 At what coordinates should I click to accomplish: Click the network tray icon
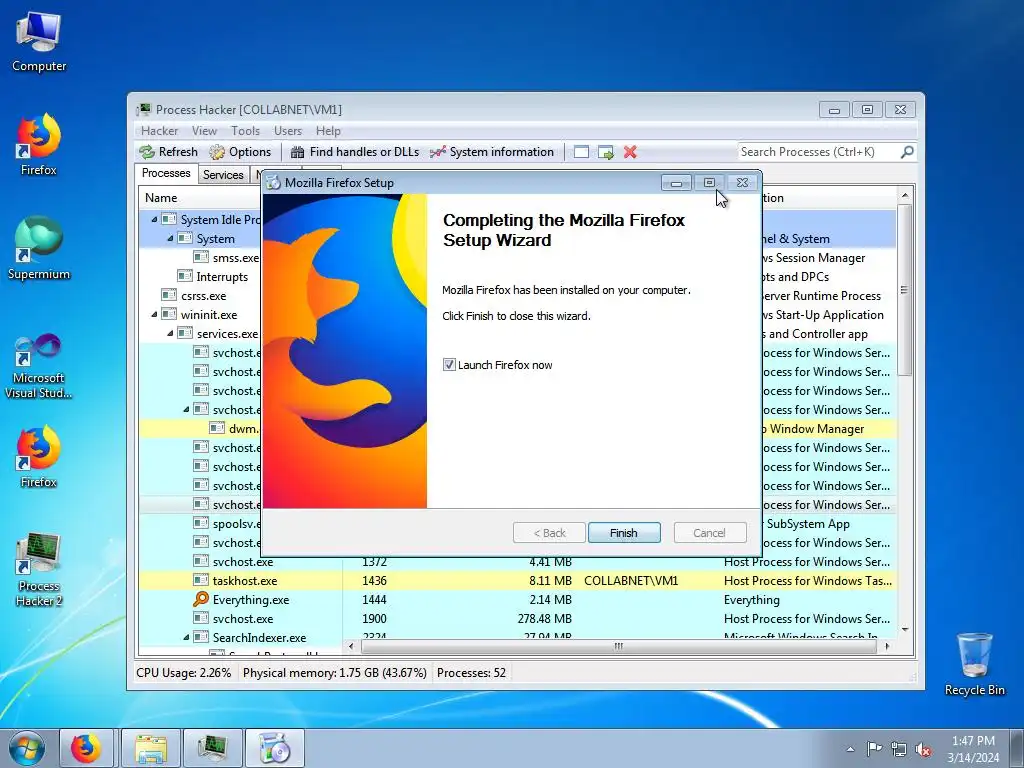(899, 749)
